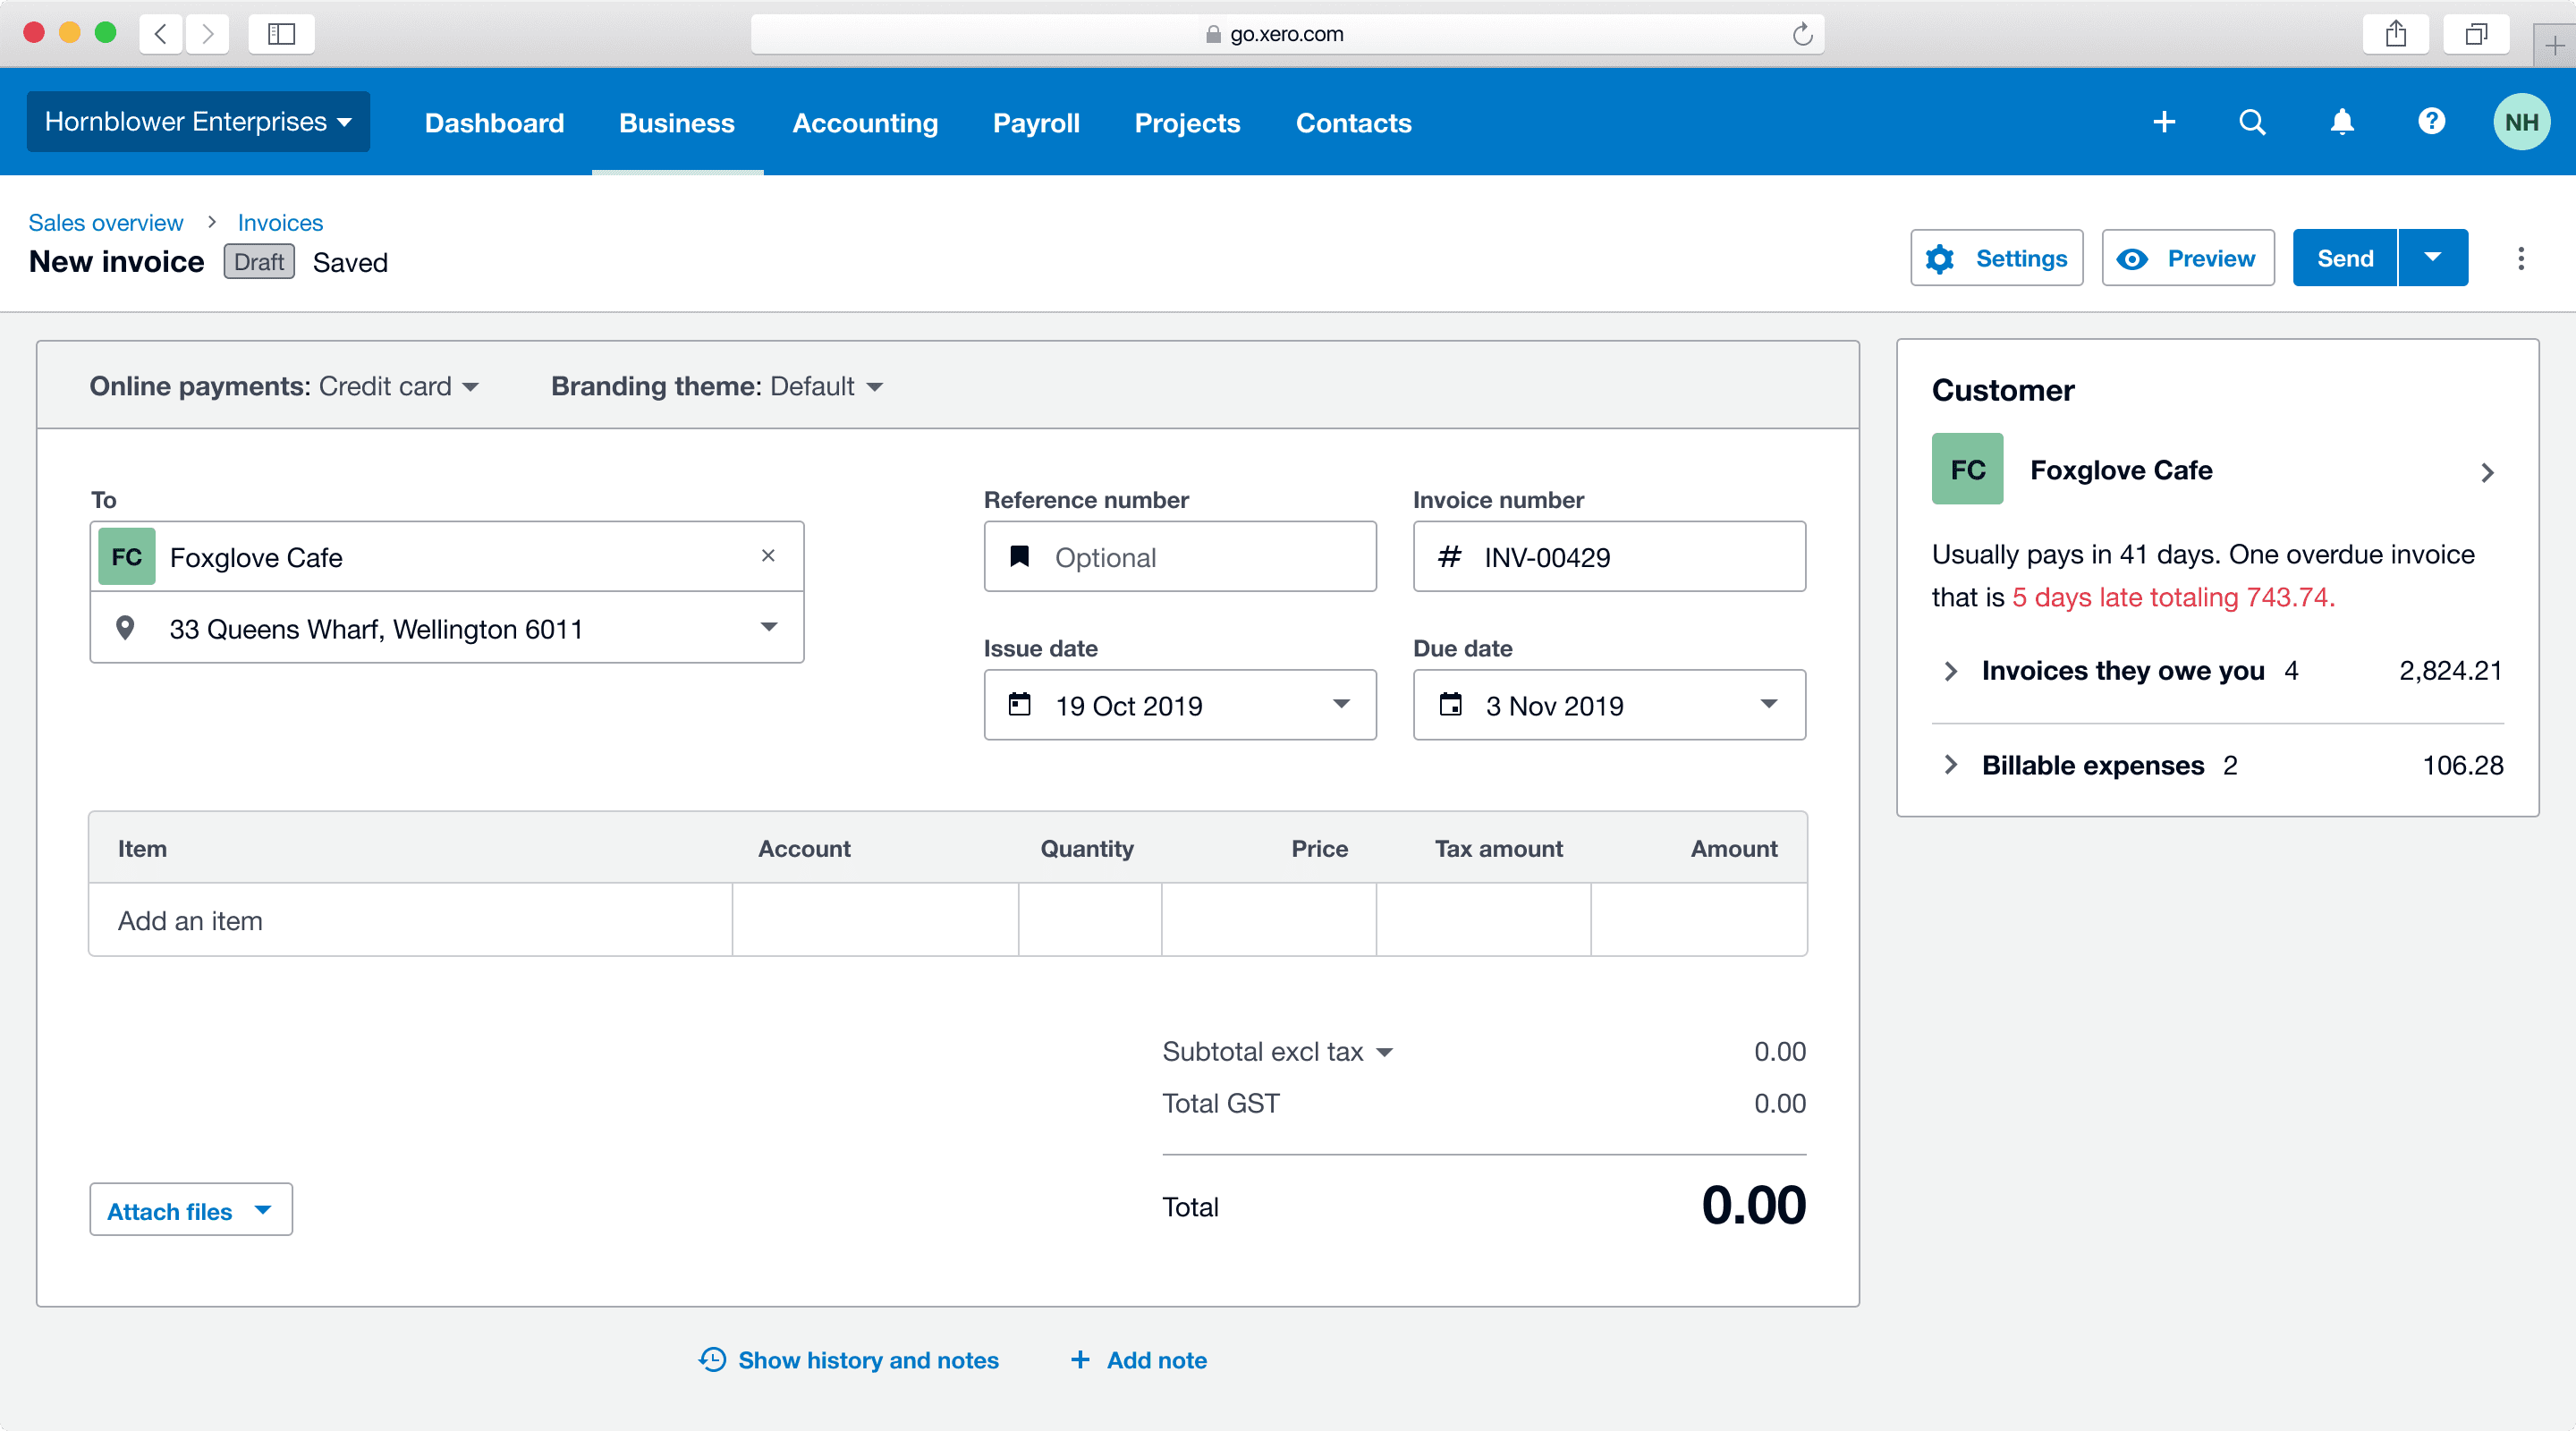
Task: Click the Reference number Optional field
Action: click(1180, 556)
